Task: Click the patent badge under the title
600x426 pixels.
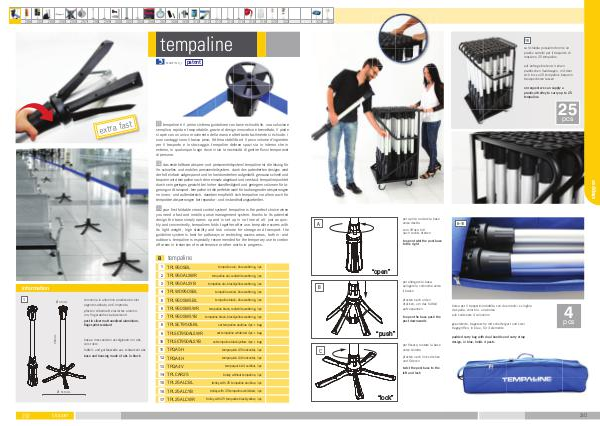Action: tap(194, 62)
